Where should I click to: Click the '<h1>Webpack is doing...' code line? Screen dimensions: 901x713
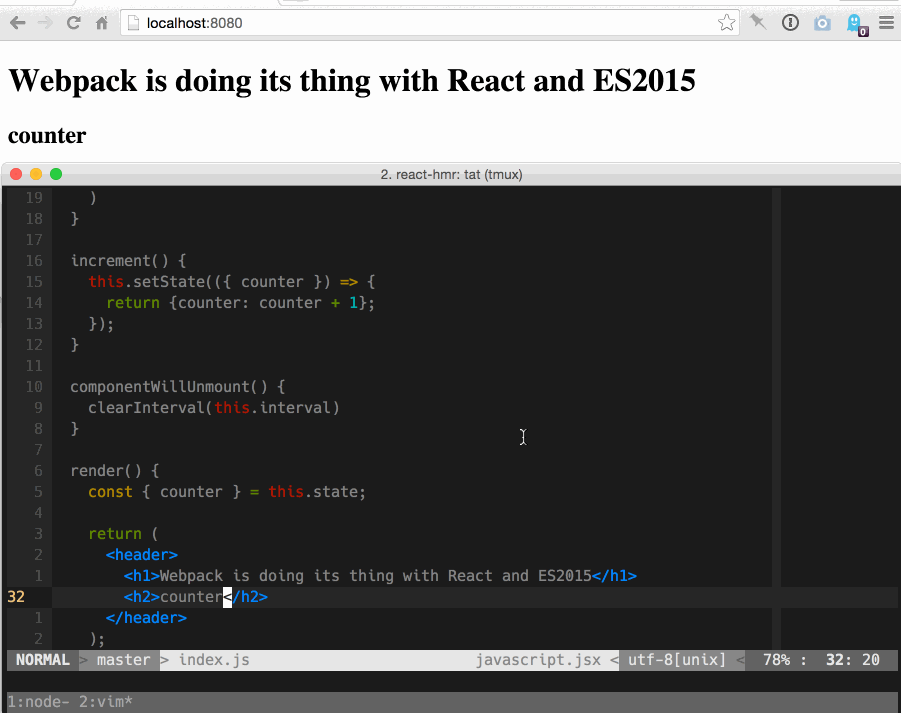click(380, 576)
